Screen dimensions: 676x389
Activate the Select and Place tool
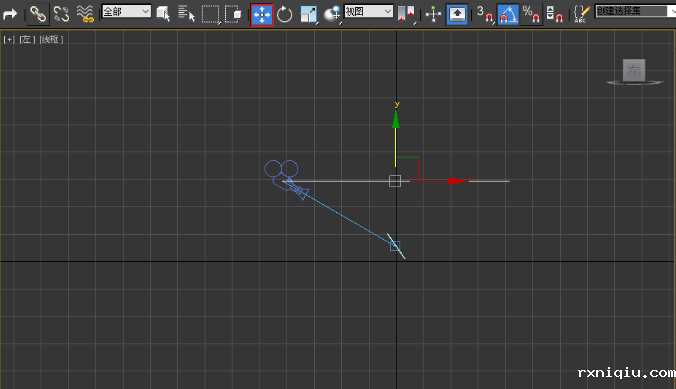(x=332, y=15)
